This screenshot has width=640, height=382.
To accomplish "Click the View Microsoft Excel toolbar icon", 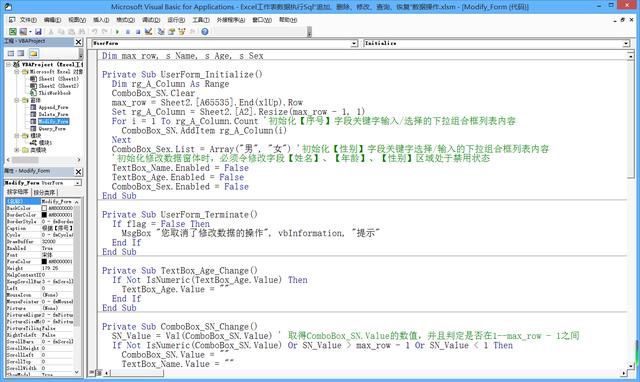I will [x=13, y=31].
